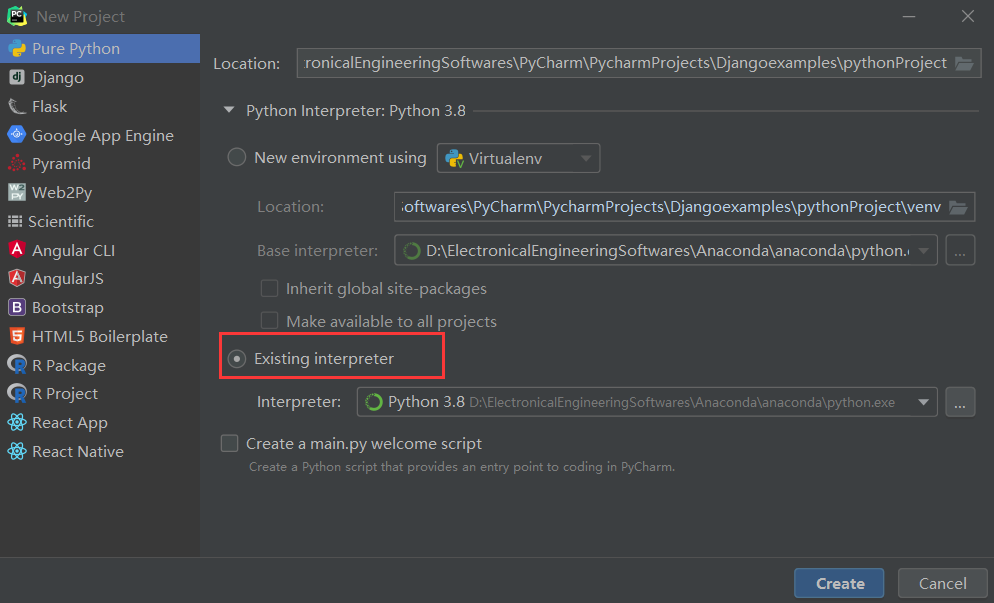Close the New Project dialog
Image resolution: width=994 pixels, height=603 pixels.
(x=967, y=16)
